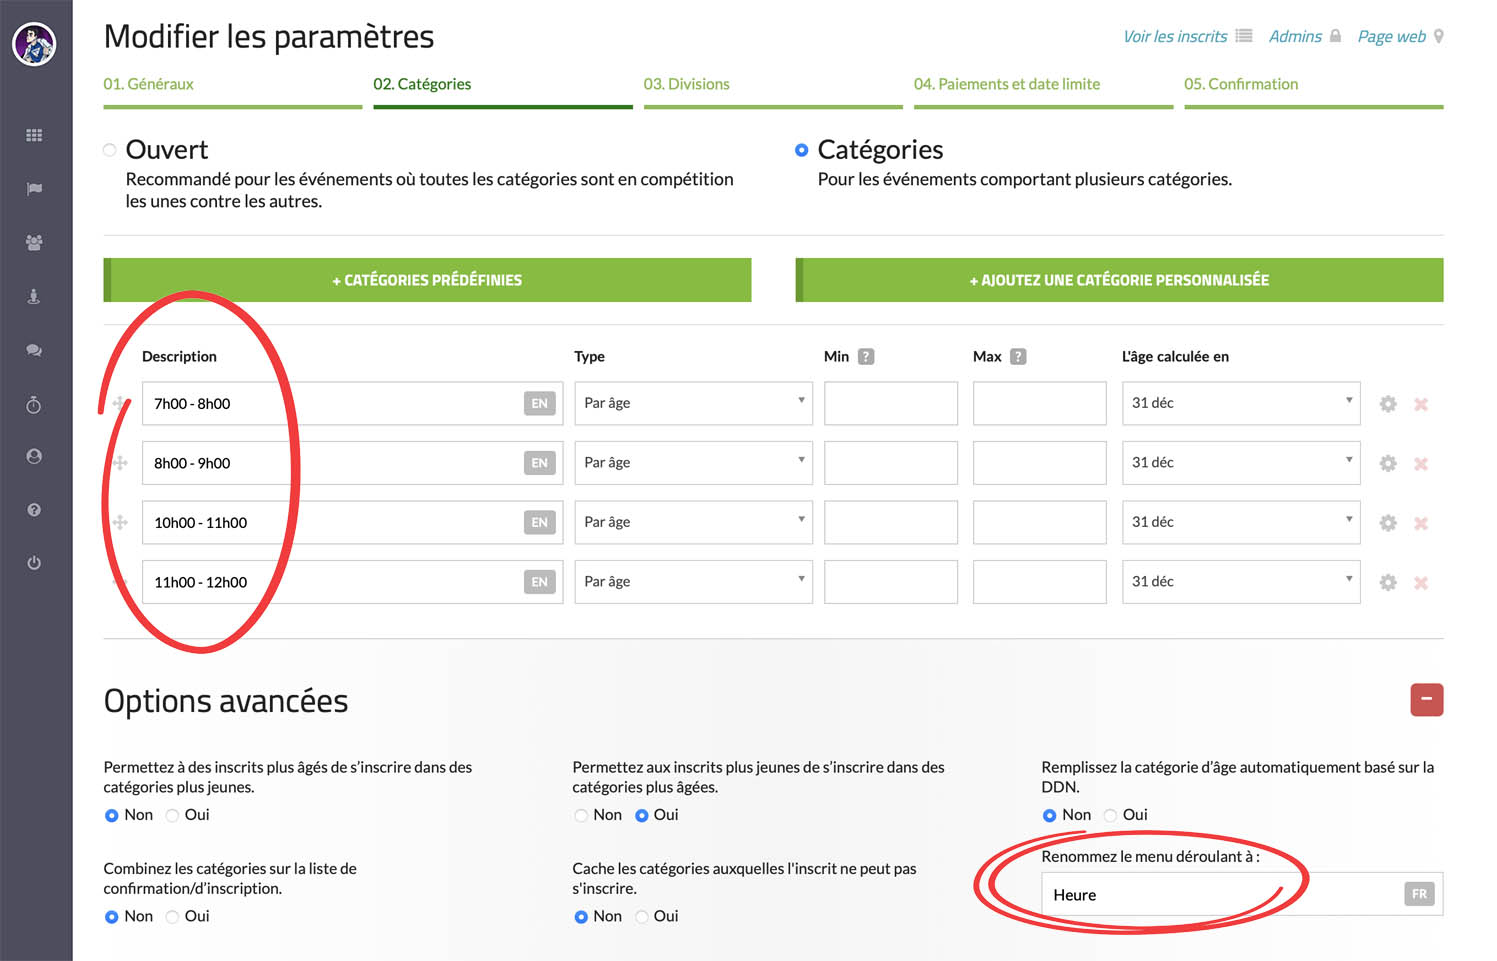Select the Catégories radio option
Screen dimensions: 1497x961
(801, 150)
